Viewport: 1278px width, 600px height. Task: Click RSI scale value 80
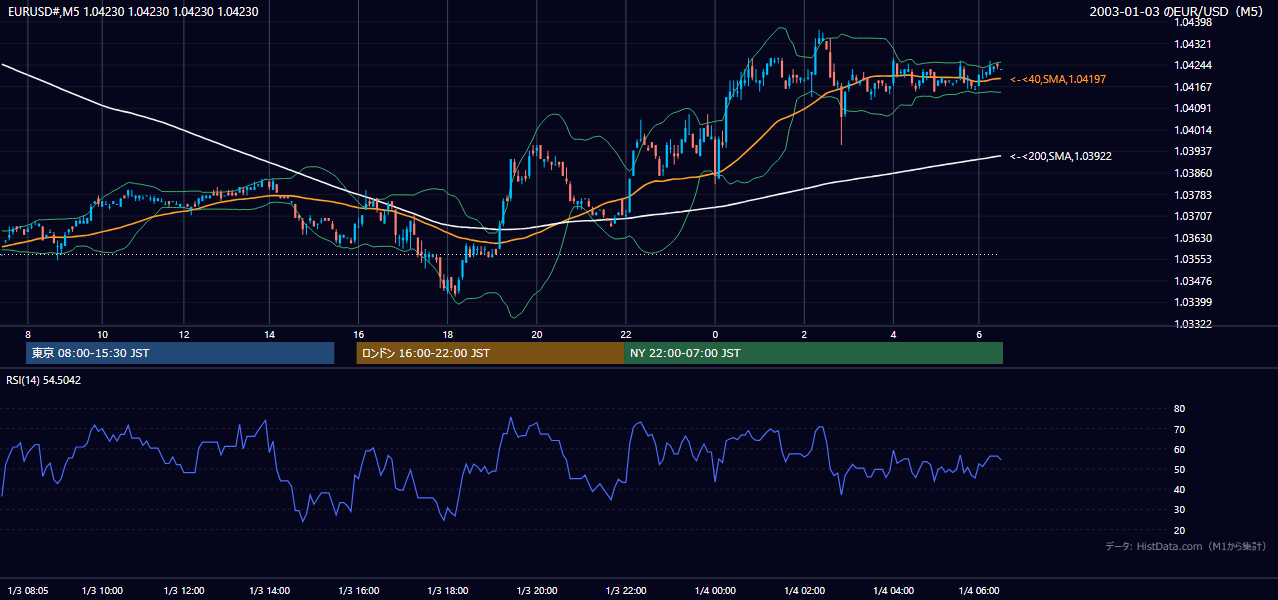[1179, 409]
